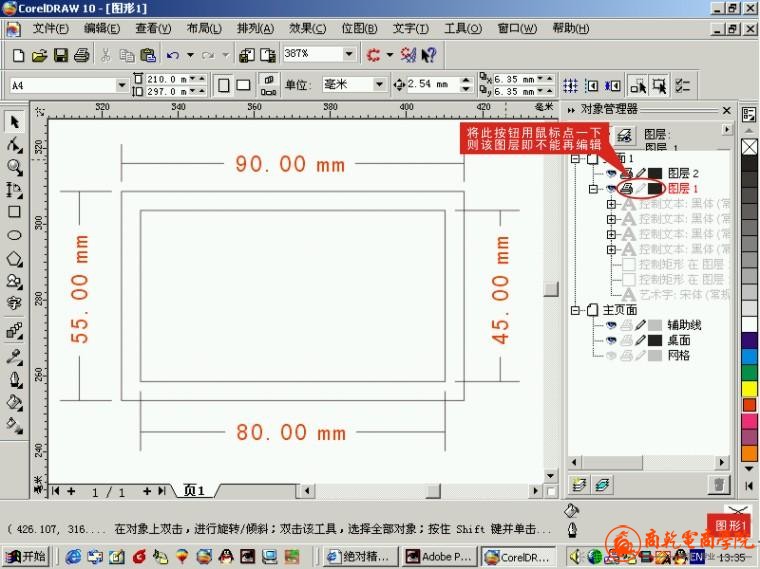Screen dimensions: 760x569
Task: Toggle editable pencil of 图层 2
Action: (x=641, y=174)
